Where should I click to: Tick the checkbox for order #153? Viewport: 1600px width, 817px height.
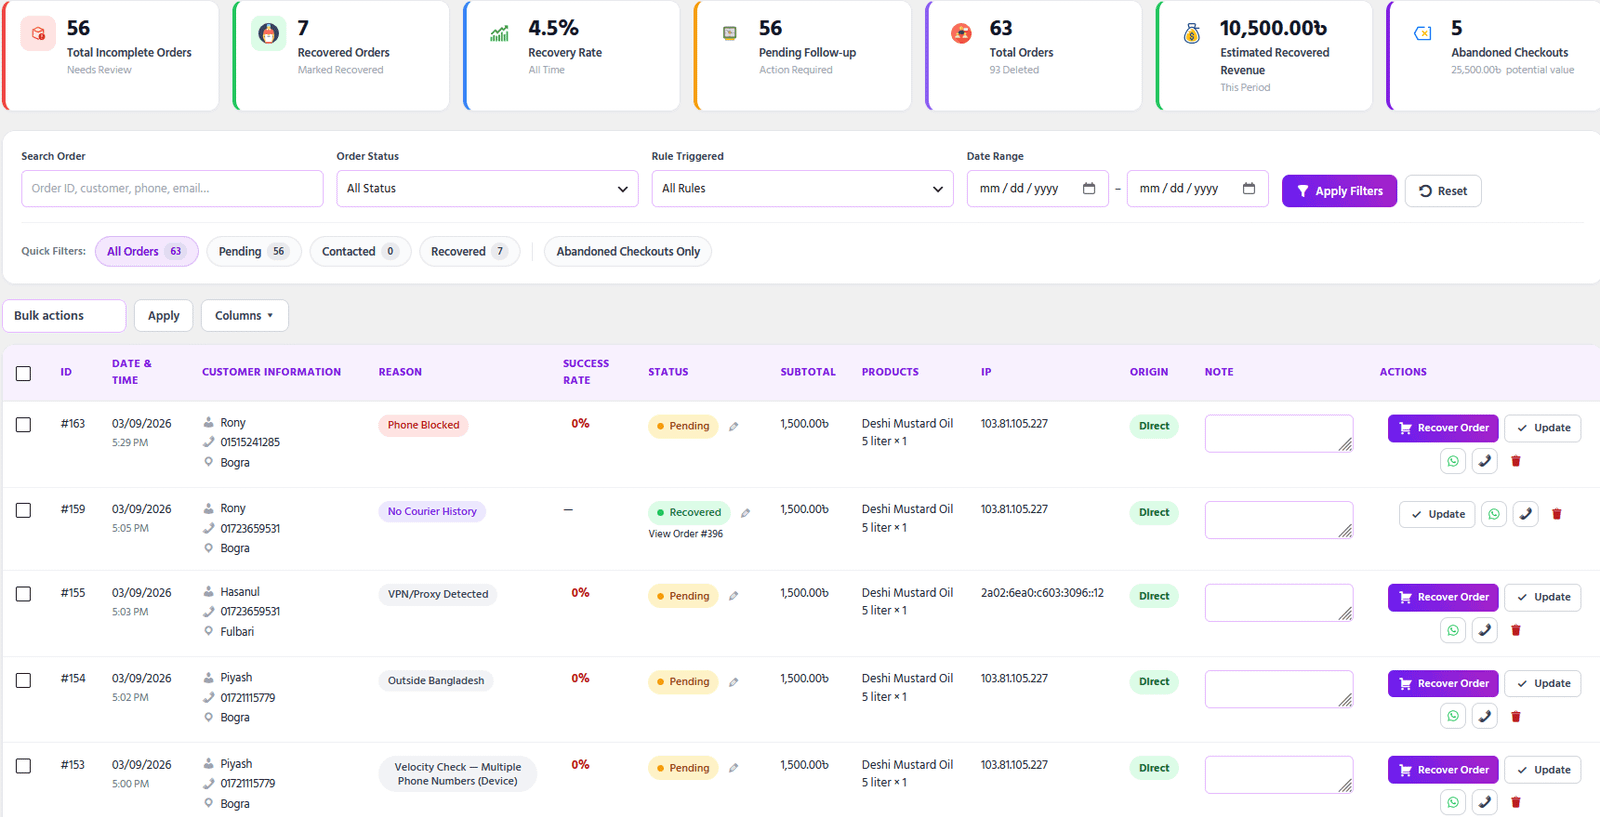(x=24, y=766)
